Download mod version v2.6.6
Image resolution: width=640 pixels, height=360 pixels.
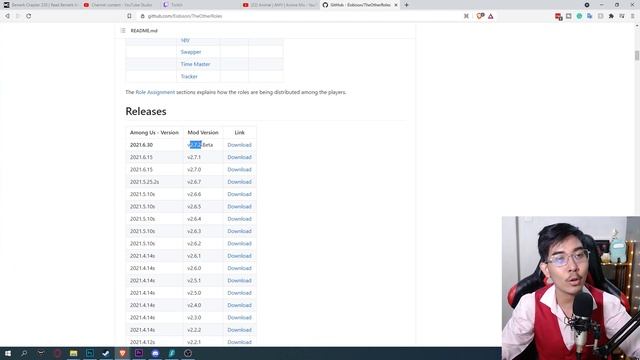(x=239, y=194)
